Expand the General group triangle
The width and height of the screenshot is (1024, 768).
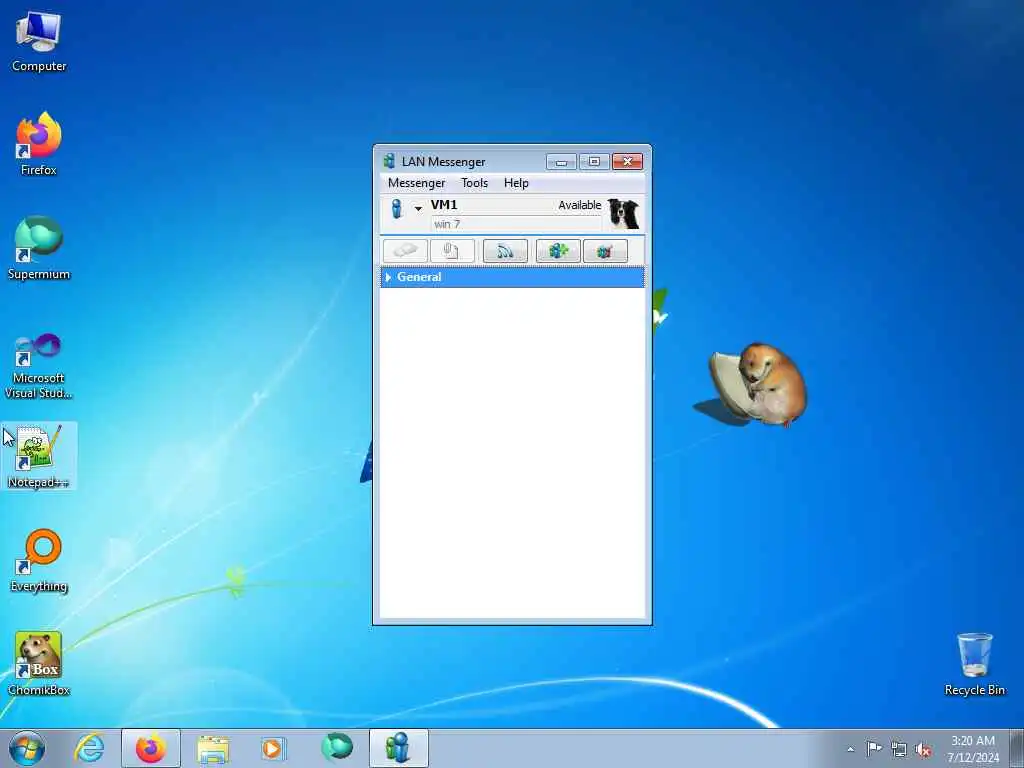point(388,277)
